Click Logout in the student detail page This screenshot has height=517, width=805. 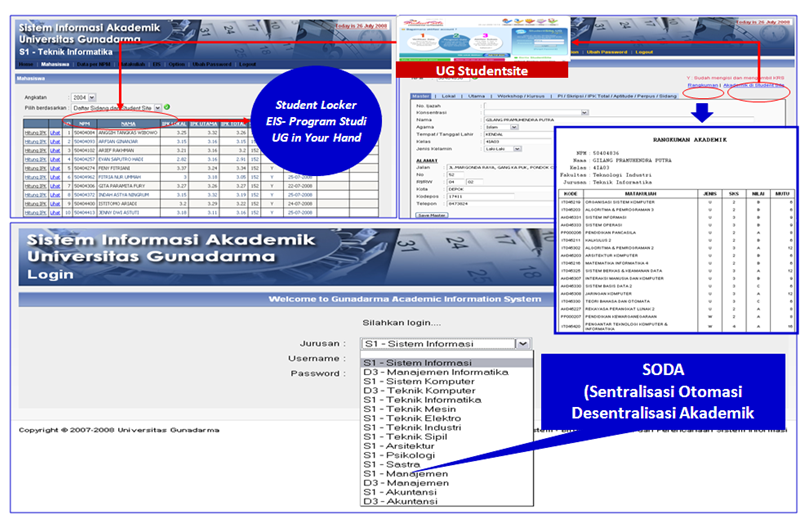pyautogui.click(x=644, y=52)
